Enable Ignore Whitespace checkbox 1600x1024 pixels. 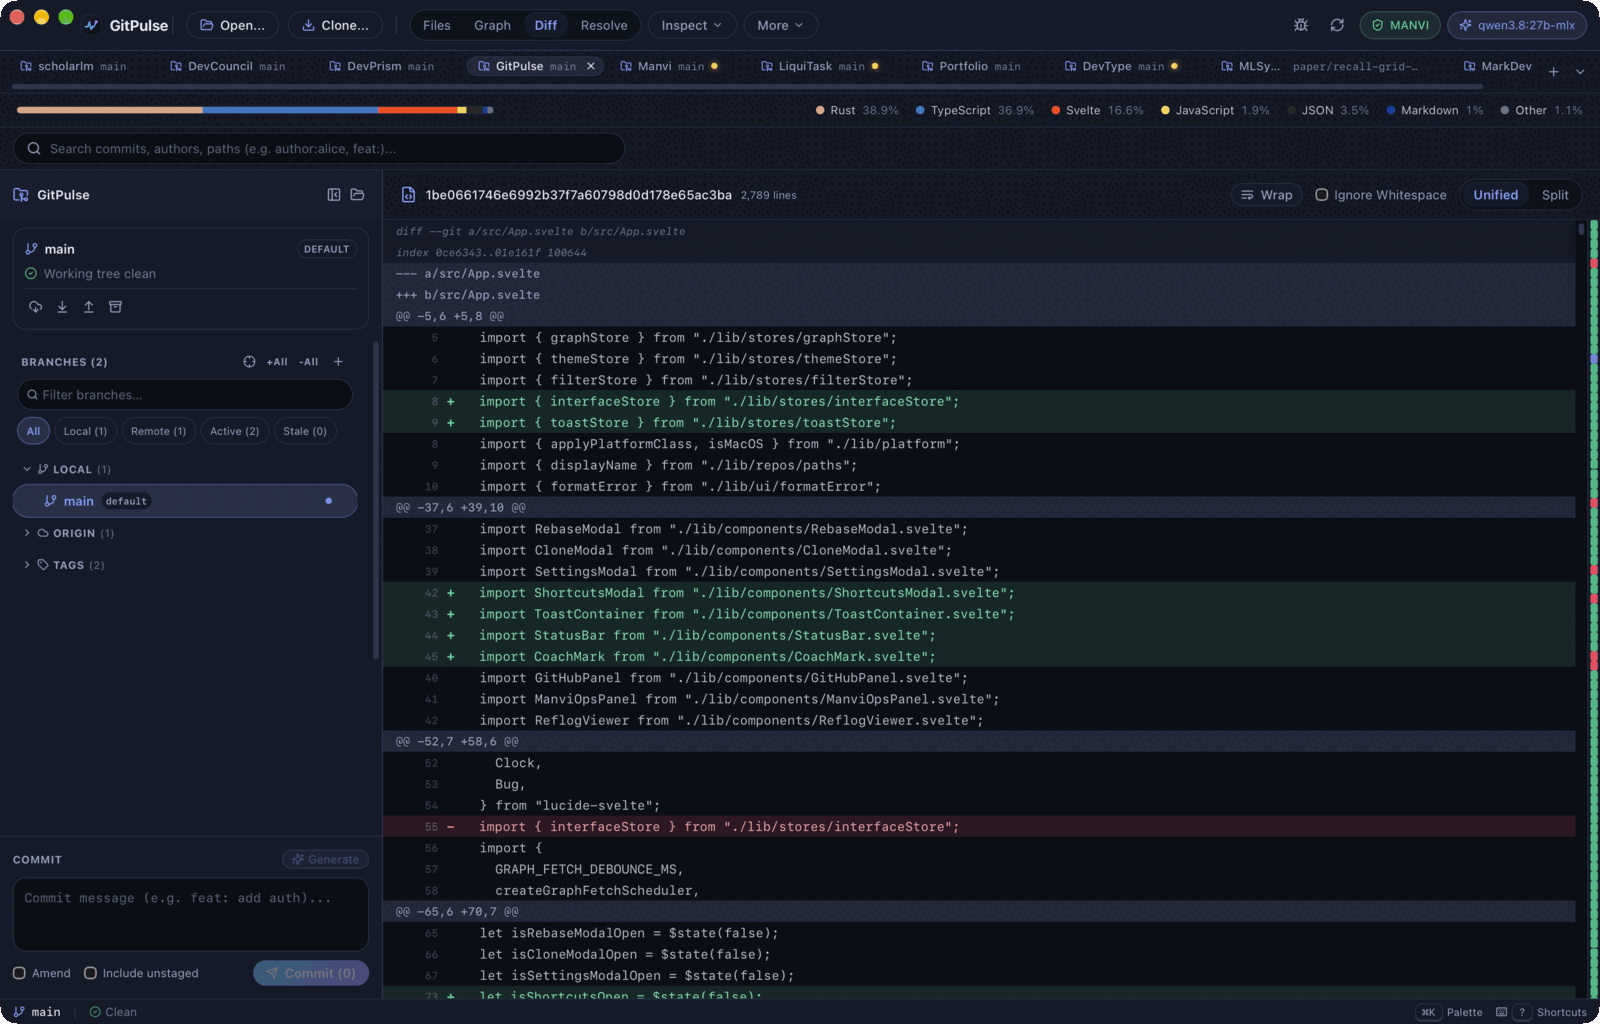pyautogui.click(x=1321, y=195)
